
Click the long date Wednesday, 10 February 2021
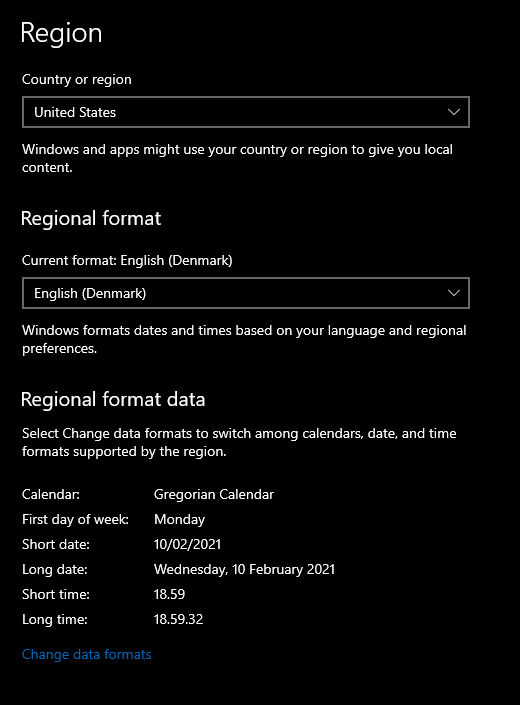point(244,569)
